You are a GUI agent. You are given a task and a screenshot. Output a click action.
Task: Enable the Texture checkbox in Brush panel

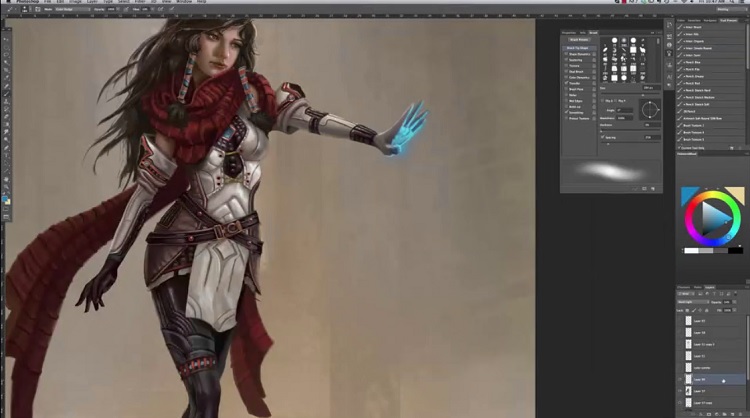tap(566, 66)
